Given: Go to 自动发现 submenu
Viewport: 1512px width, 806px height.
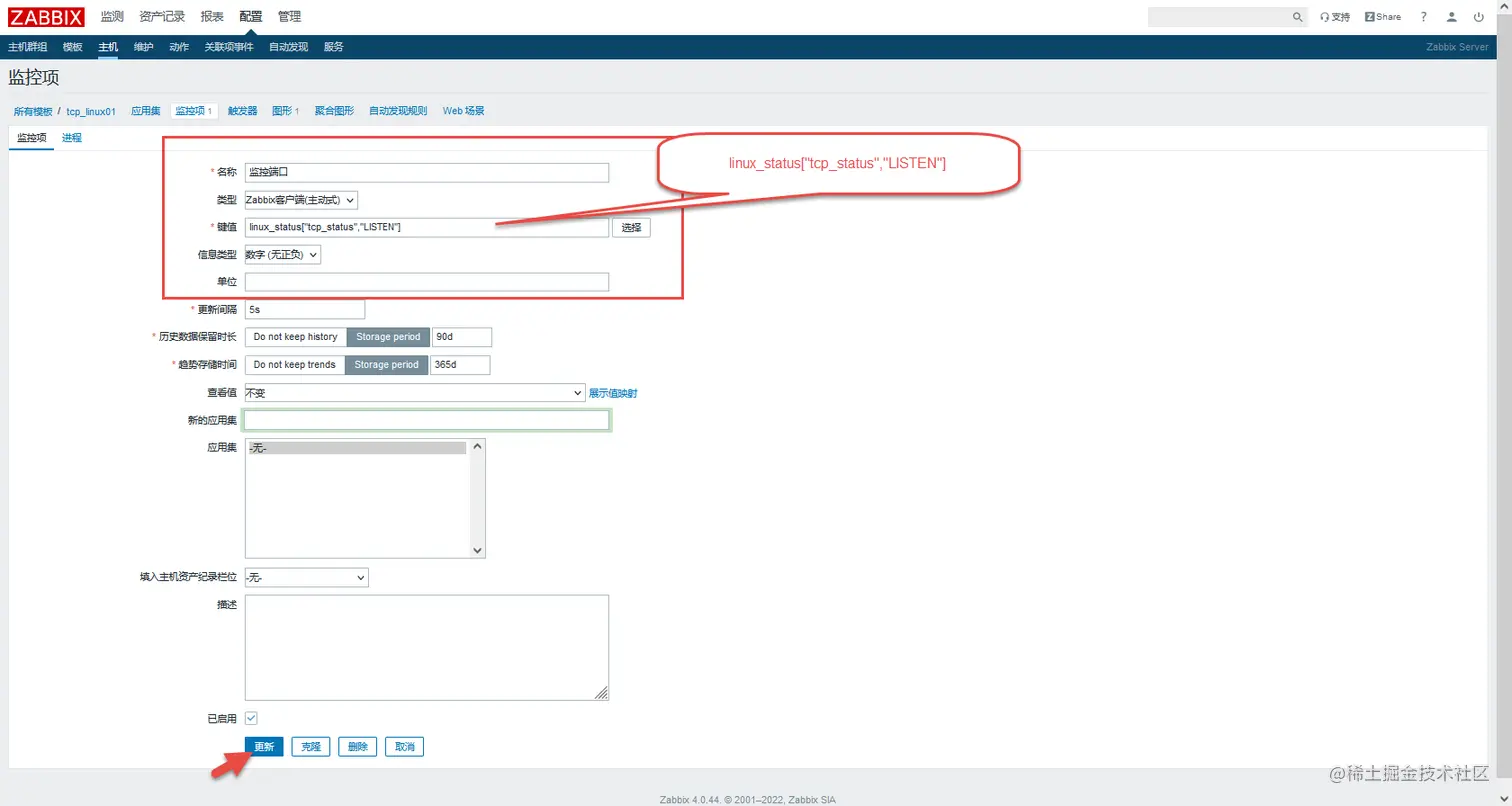Looking at the screenshot, I should pyautogui.click(x=289, y=47).
